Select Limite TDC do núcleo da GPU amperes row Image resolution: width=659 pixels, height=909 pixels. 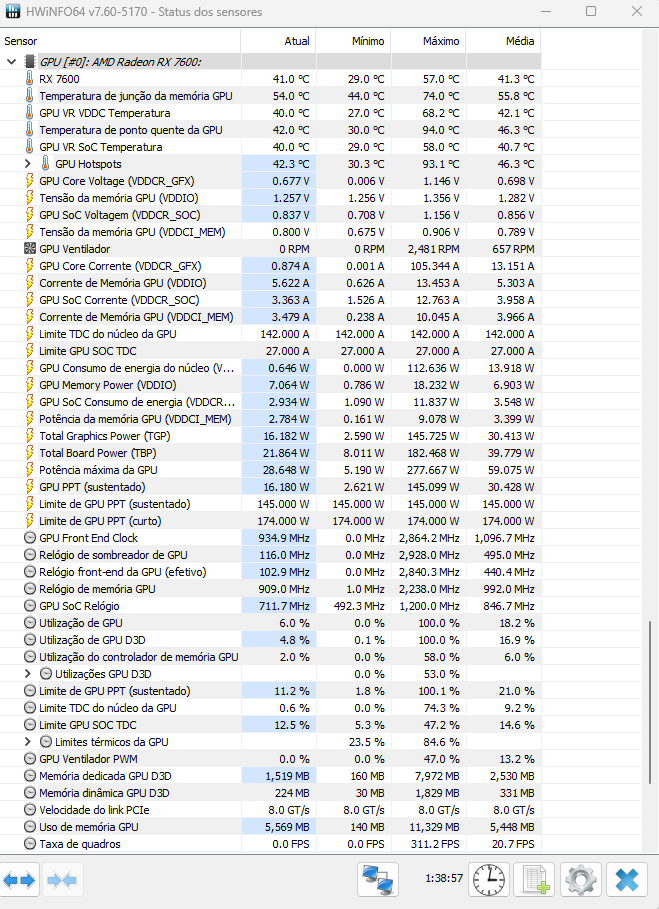[x=270, y=334]
